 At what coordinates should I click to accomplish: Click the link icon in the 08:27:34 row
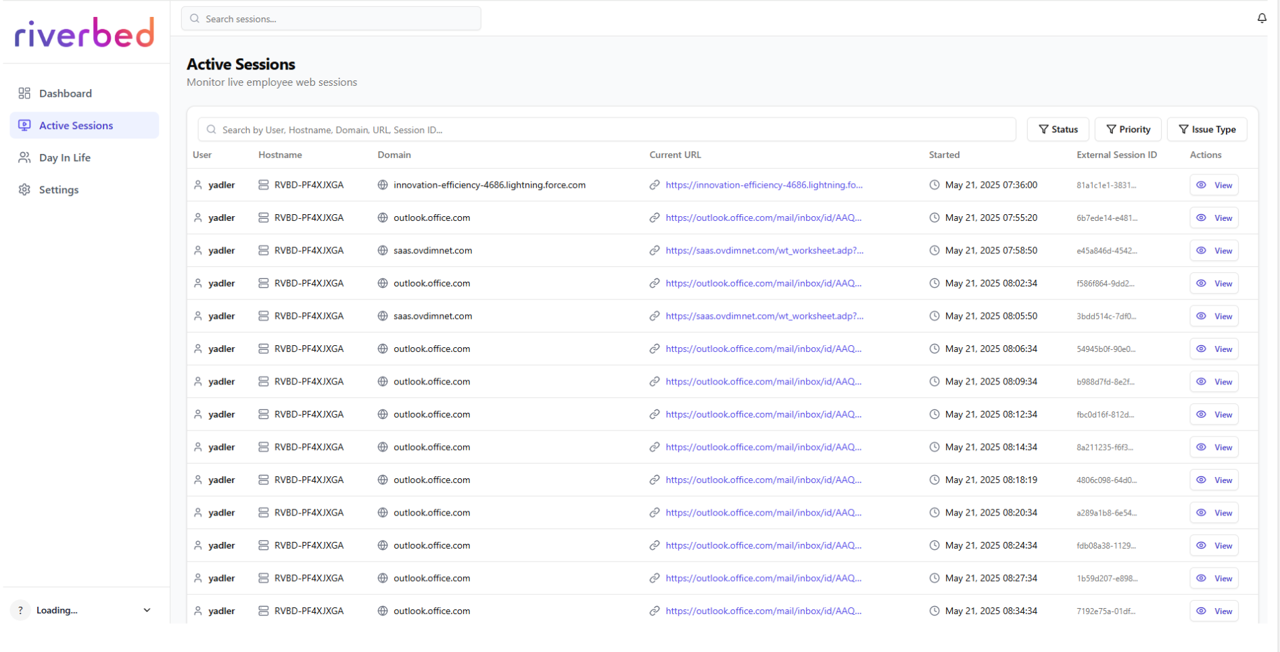pos(655,578)
